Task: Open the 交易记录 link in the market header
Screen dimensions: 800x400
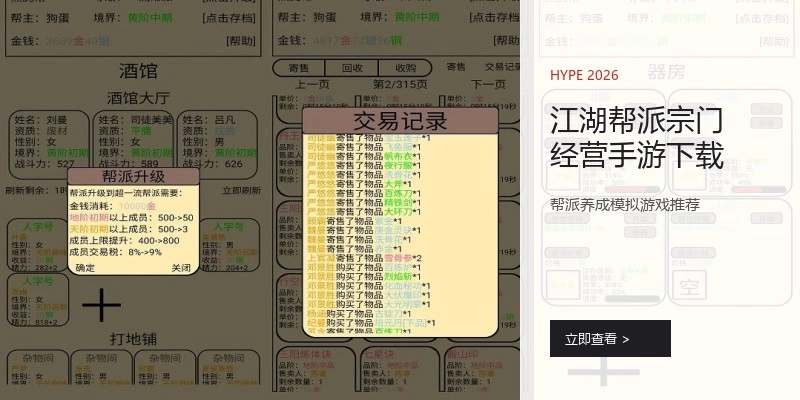Action: [x=502, y=67]
